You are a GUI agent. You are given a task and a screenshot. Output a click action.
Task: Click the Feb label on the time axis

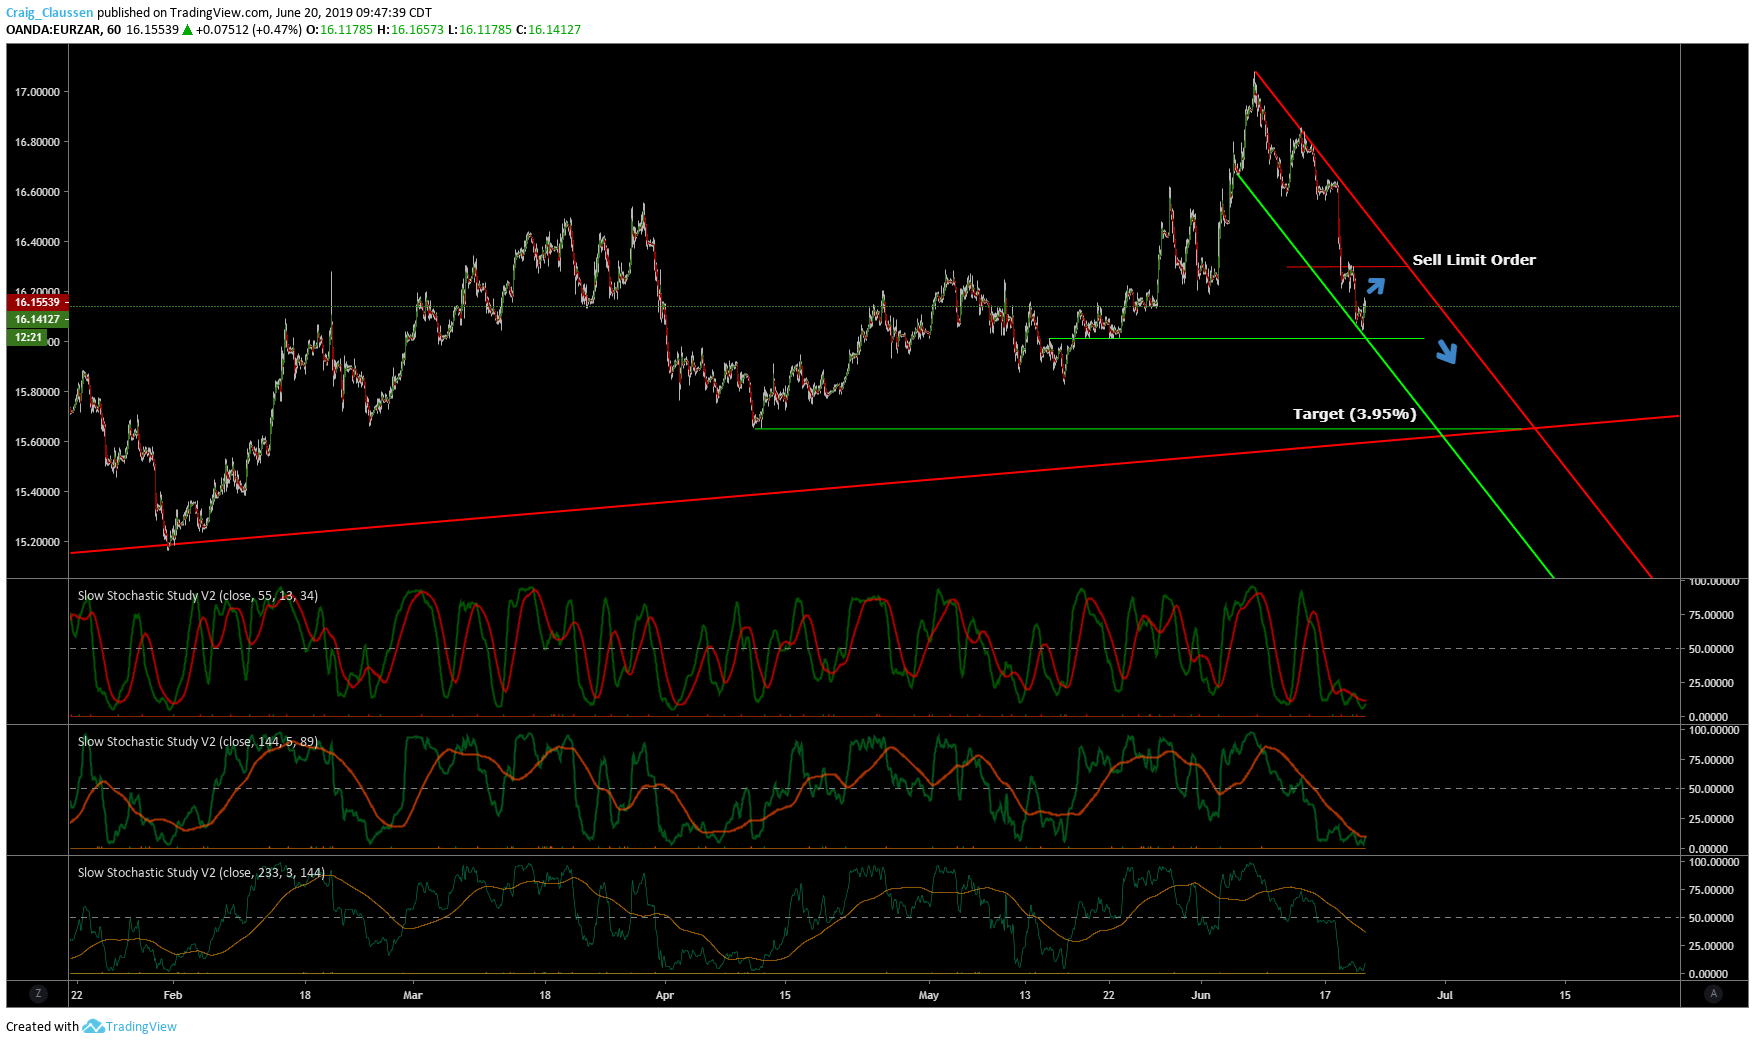tap(173, 995)
